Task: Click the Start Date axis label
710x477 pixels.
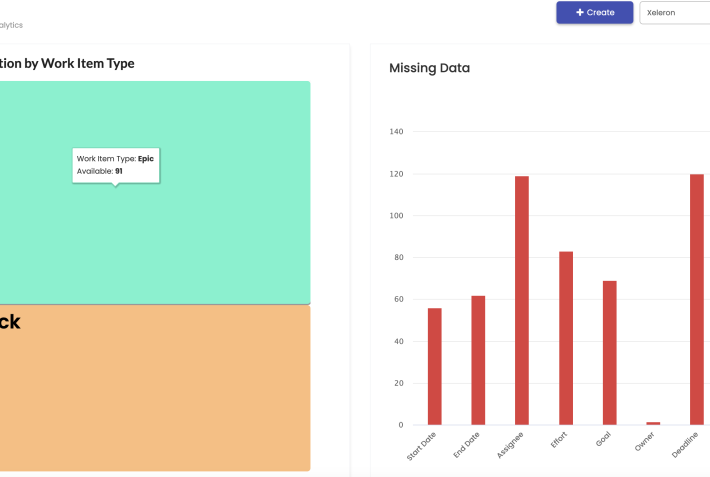Action: click(422, 445)
